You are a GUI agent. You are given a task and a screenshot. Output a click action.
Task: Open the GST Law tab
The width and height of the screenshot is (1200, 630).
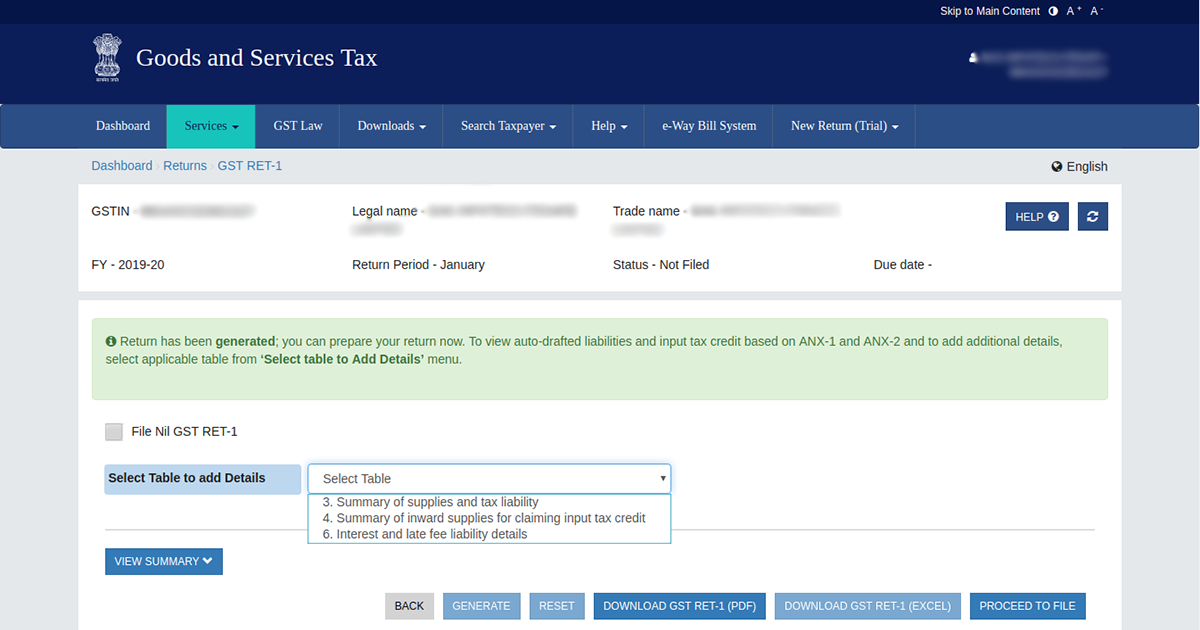pyautogui.click(x=298, y=126)
